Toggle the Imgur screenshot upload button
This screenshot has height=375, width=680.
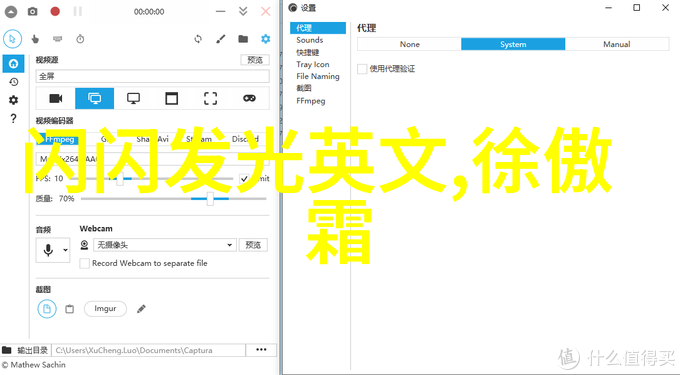tap(105, 309)
